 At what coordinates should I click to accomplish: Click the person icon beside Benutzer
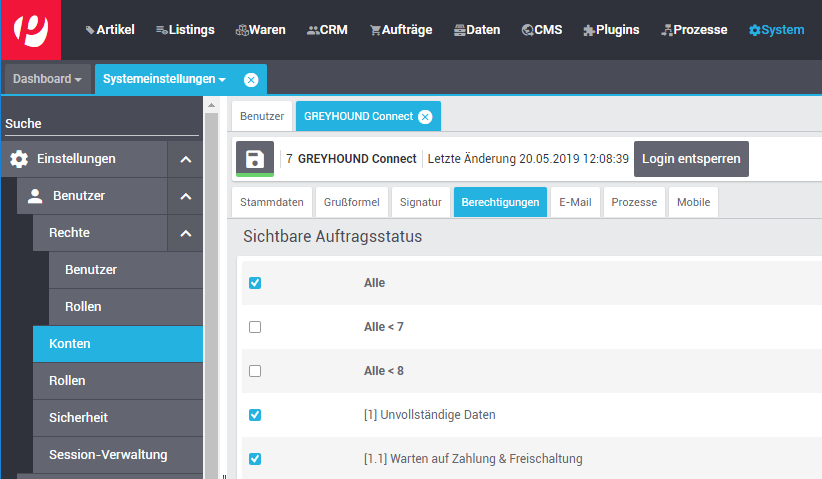pyautogui.click(x=35, y=196)
